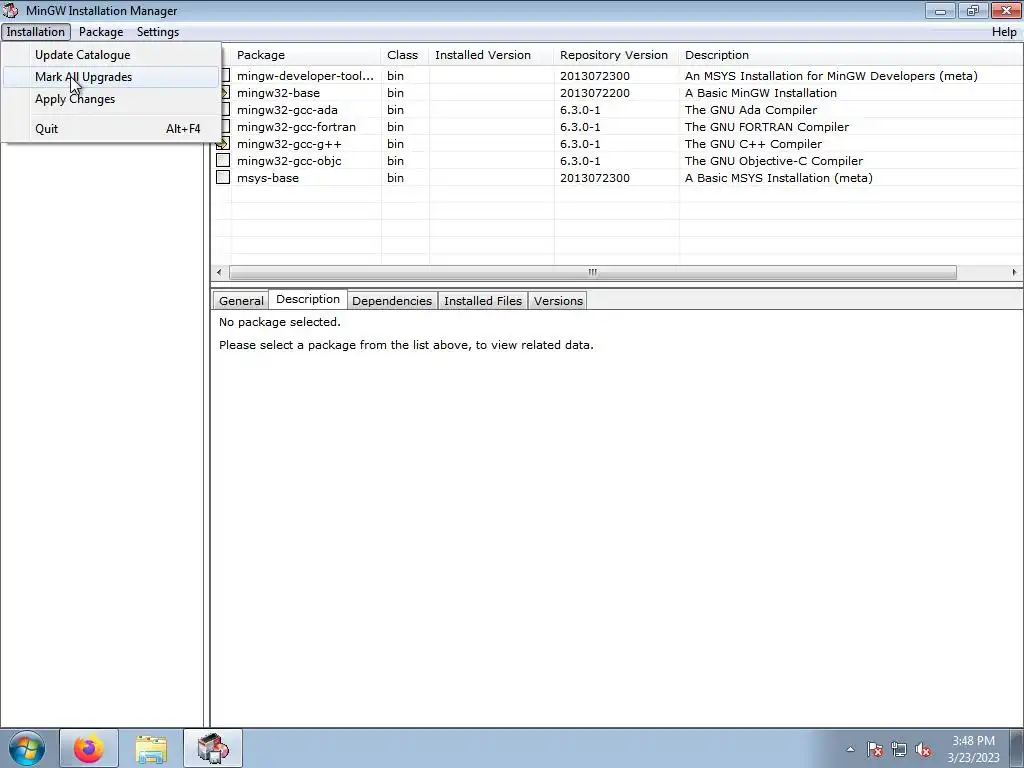This screenshot has width=1024, height=768.
Task: Click the network tray icon
Action: coord(899,749)
